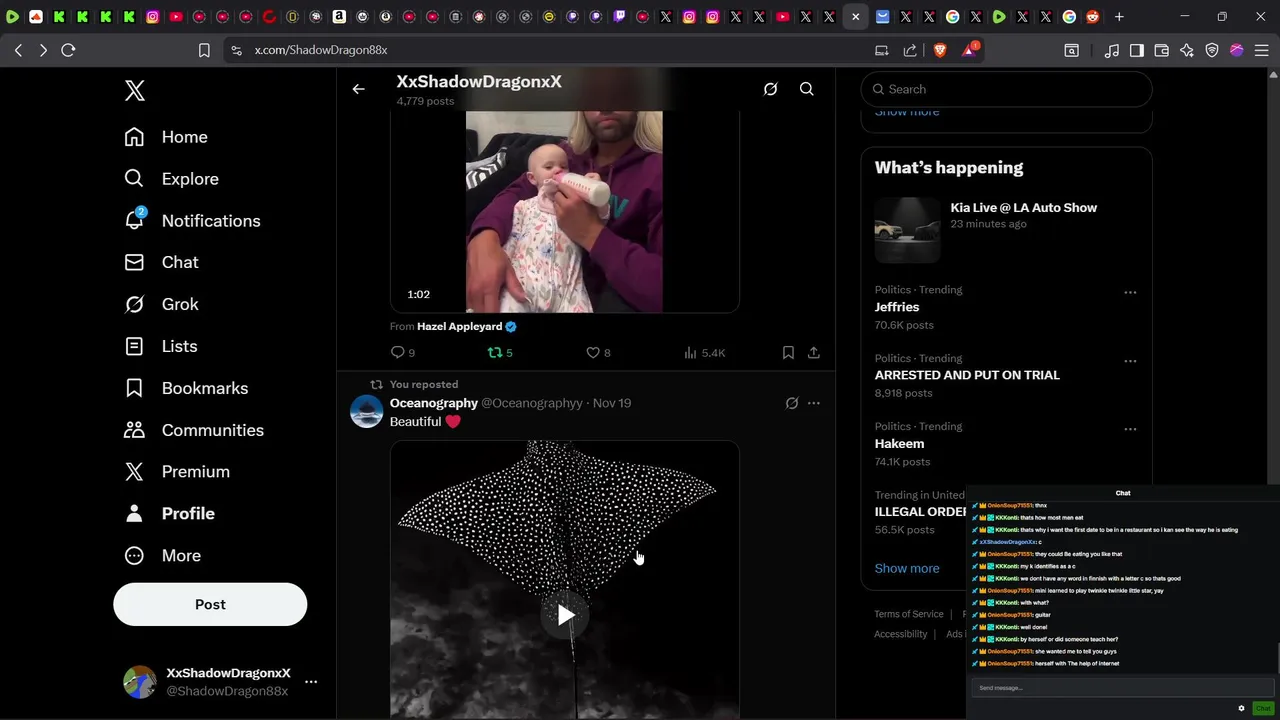Toggle the browser sidebar panel
Viewport: 1280px width, 720px height.
(1137, 50)
